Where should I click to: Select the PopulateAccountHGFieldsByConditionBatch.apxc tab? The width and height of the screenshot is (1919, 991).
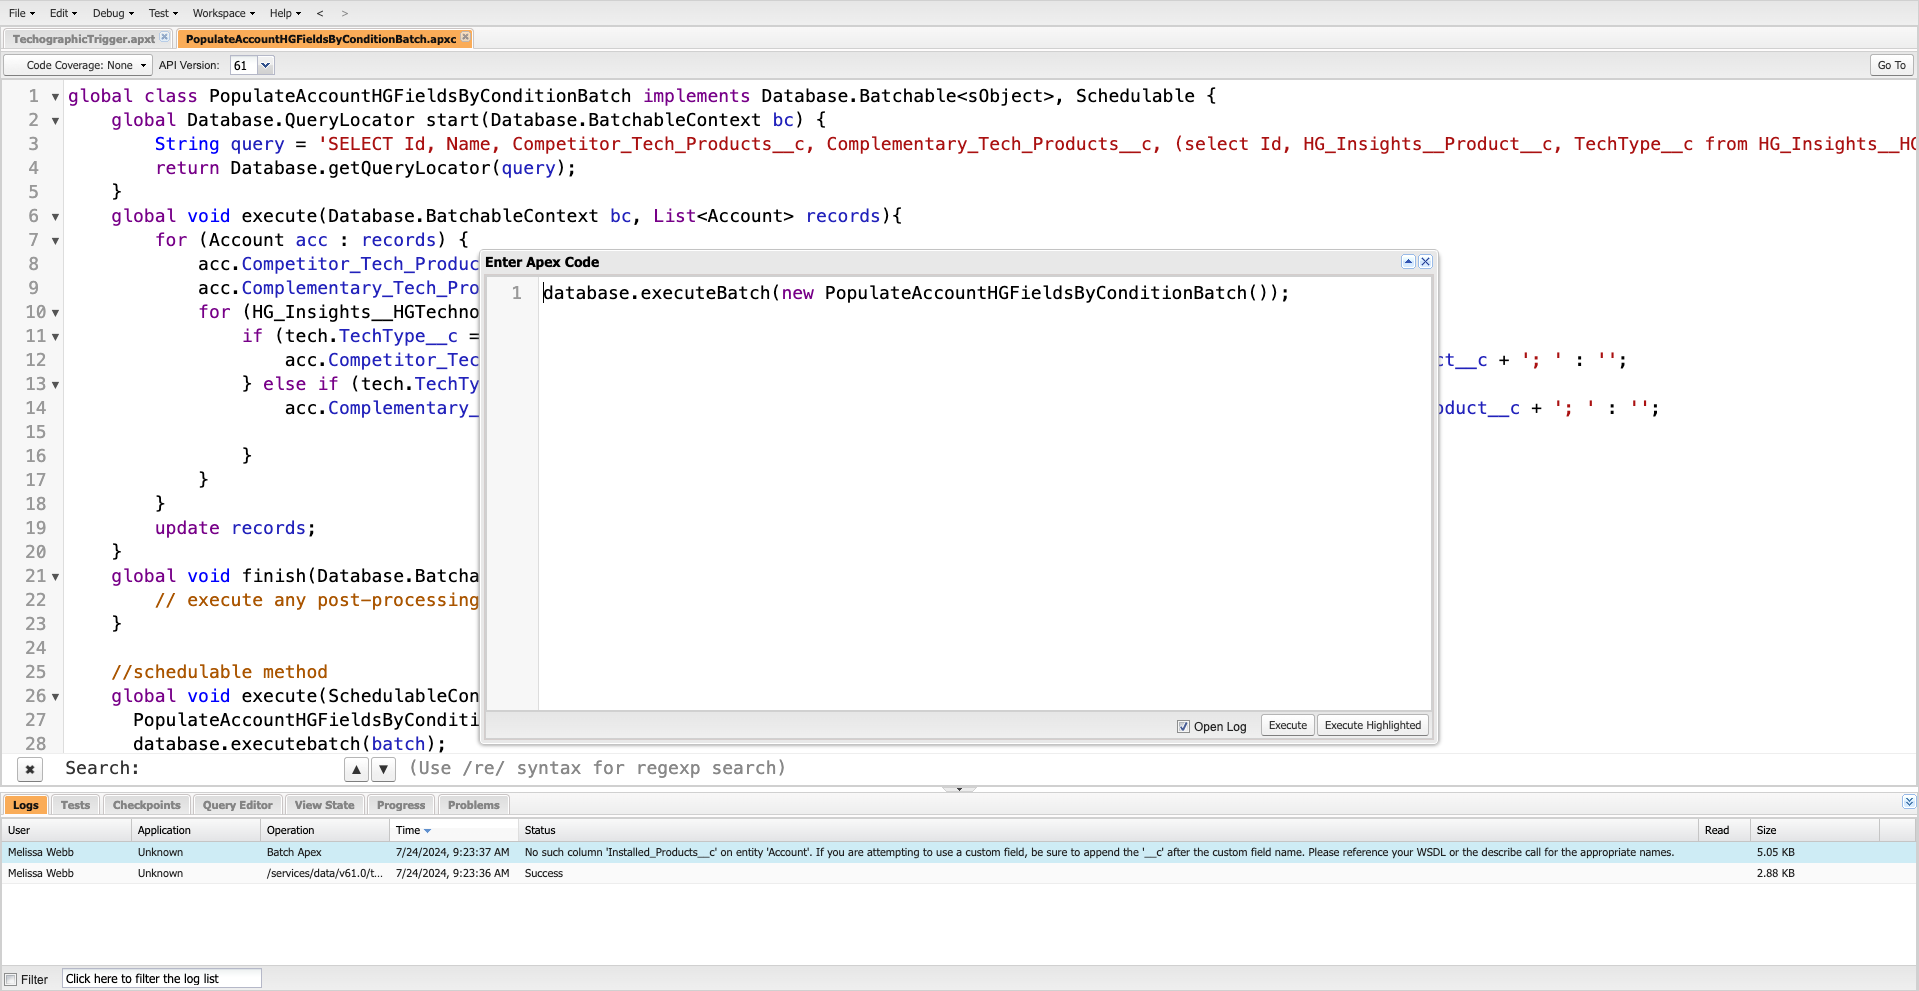tap(320, 39)
